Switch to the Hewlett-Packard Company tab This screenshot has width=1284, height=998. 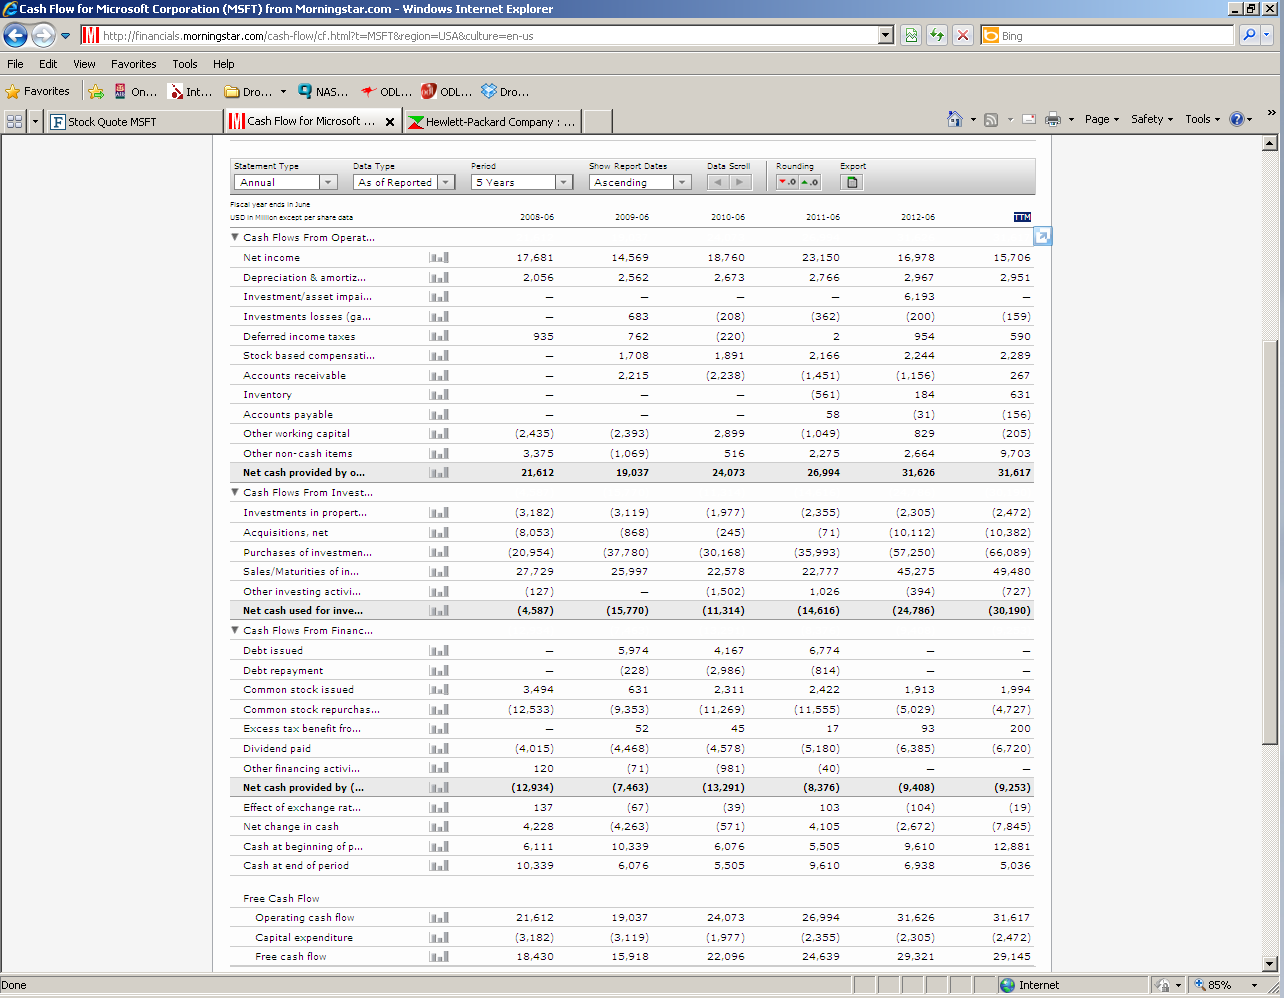click(x=492, y=121)
